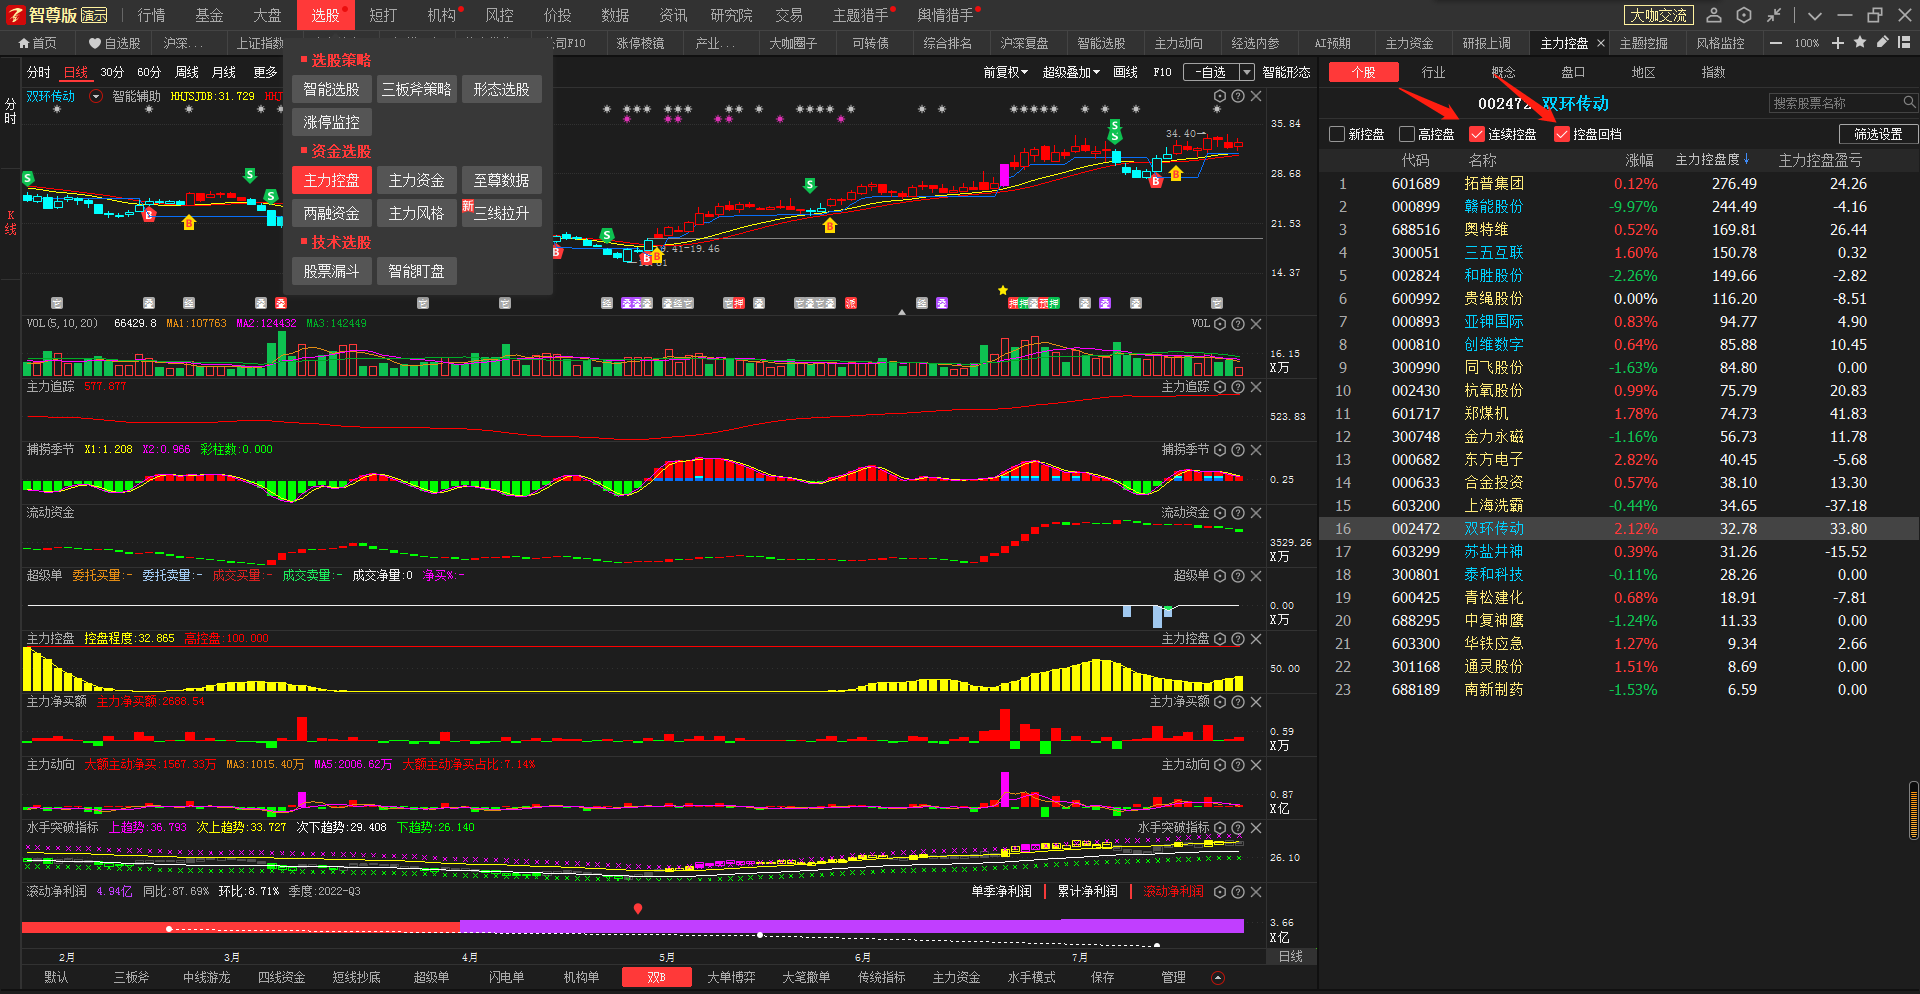Open settings icon of the 主力净买额 panel

click(x=1220, y=702)
